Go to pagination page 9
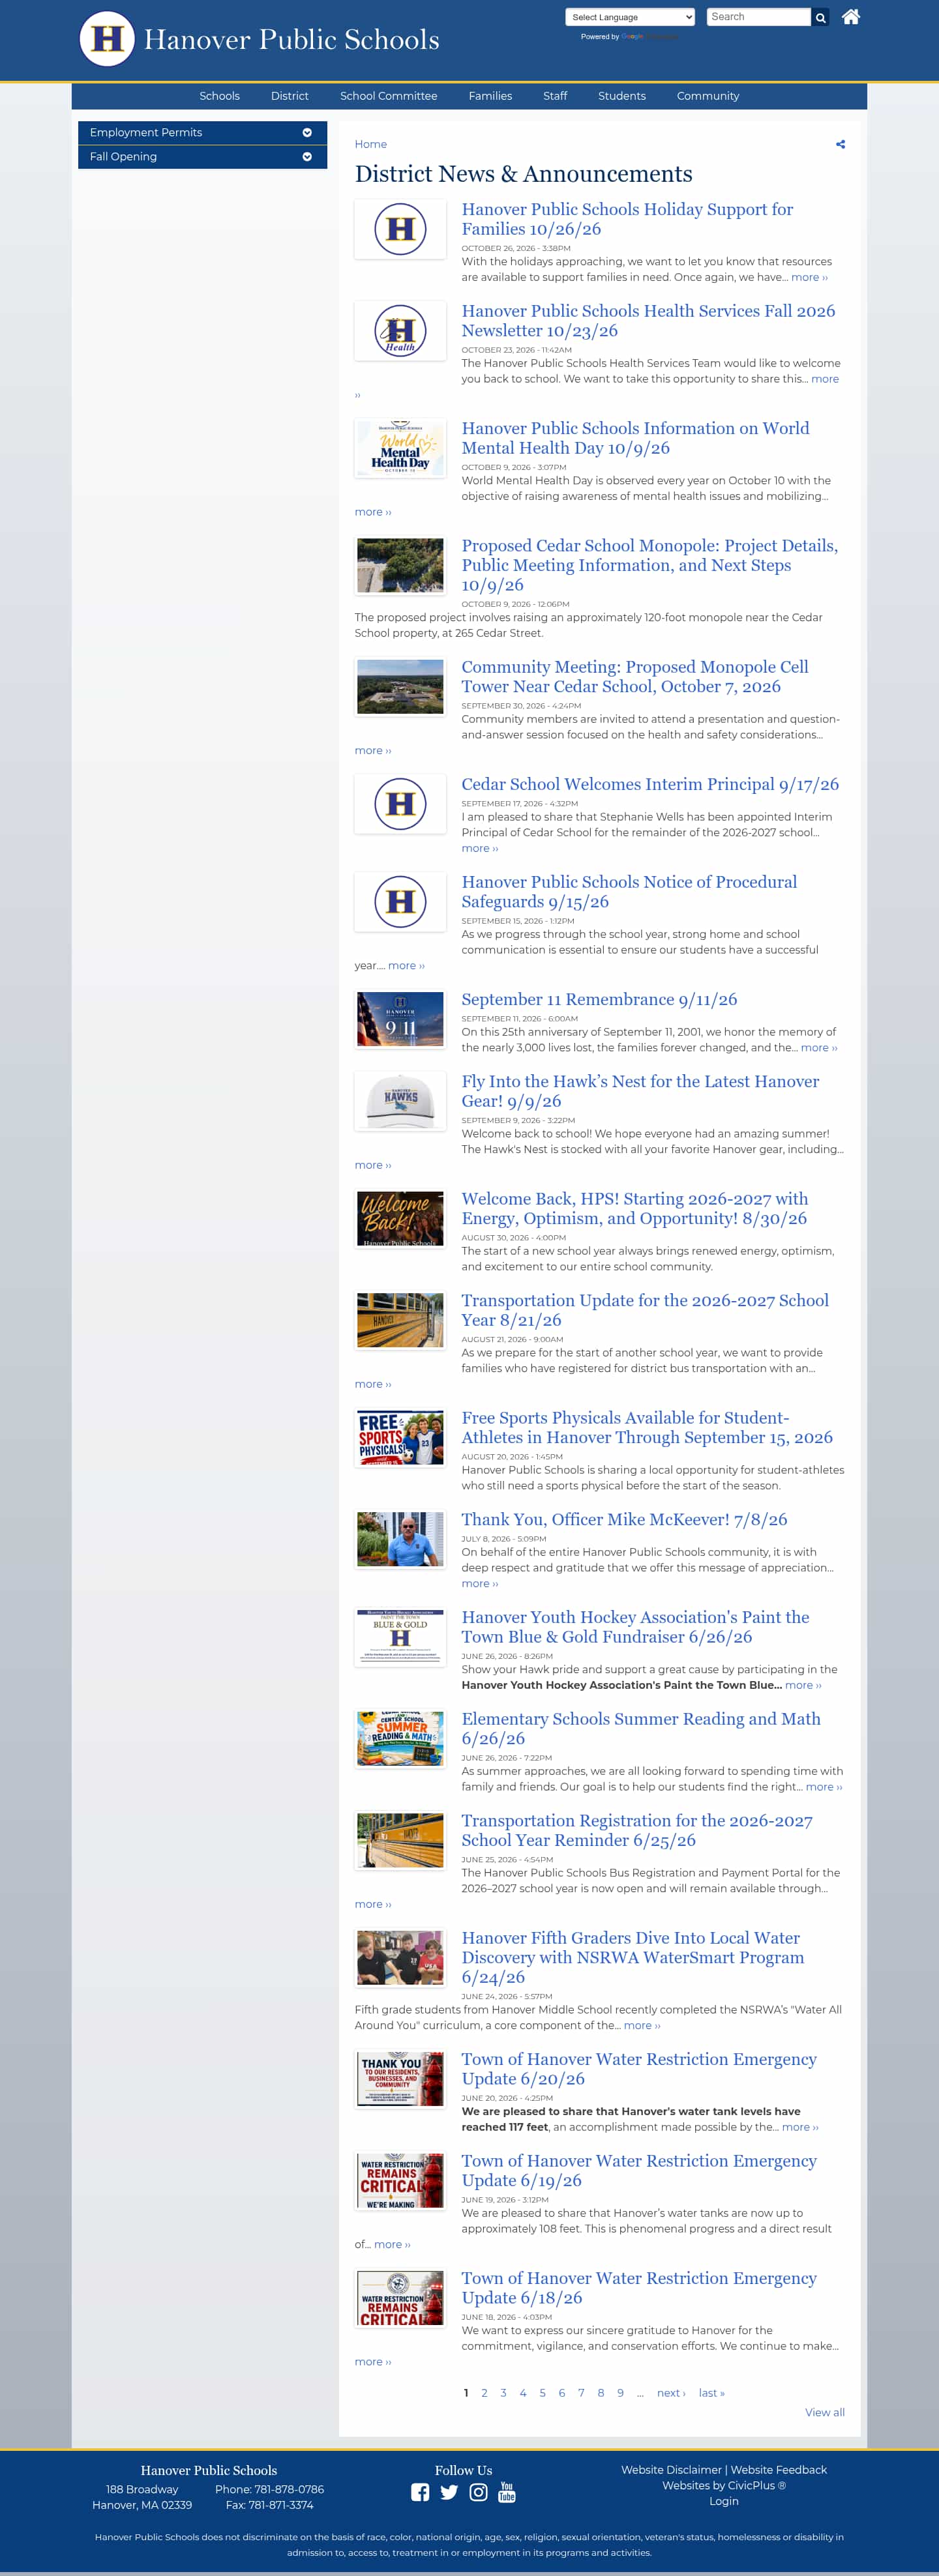The width and height of the screenshot is (939, 2576). tap(620, 2393)
